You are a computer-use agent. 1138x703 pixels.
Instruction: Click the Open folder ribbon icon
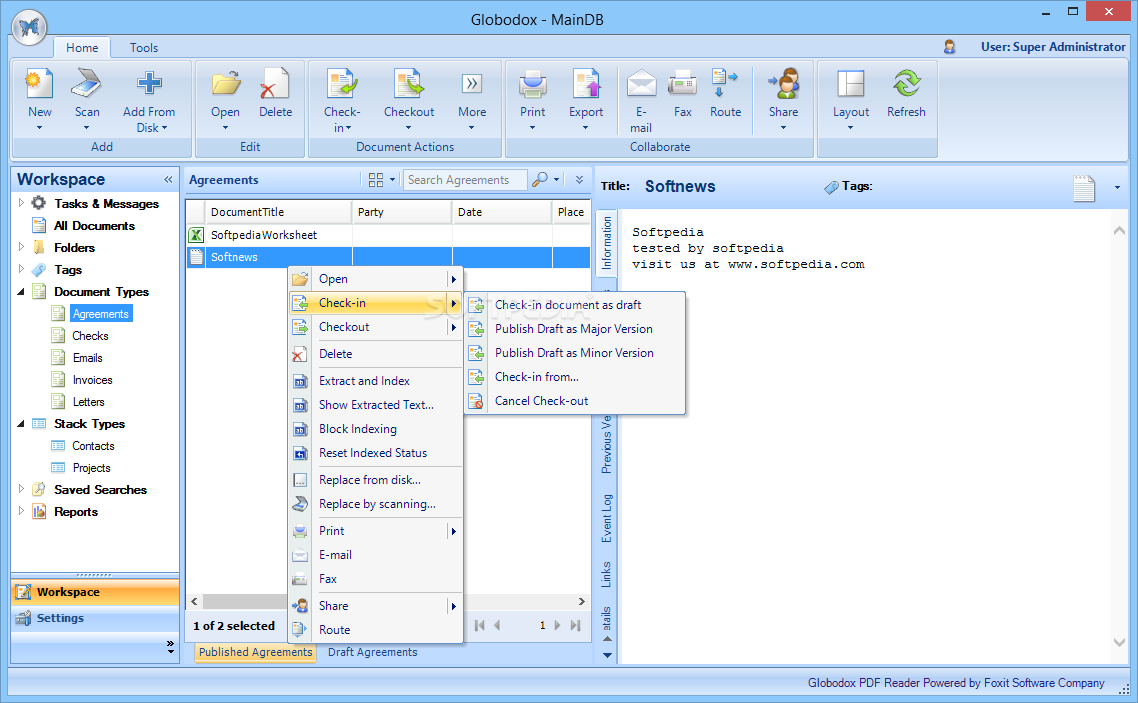click(x=226, y=84)
